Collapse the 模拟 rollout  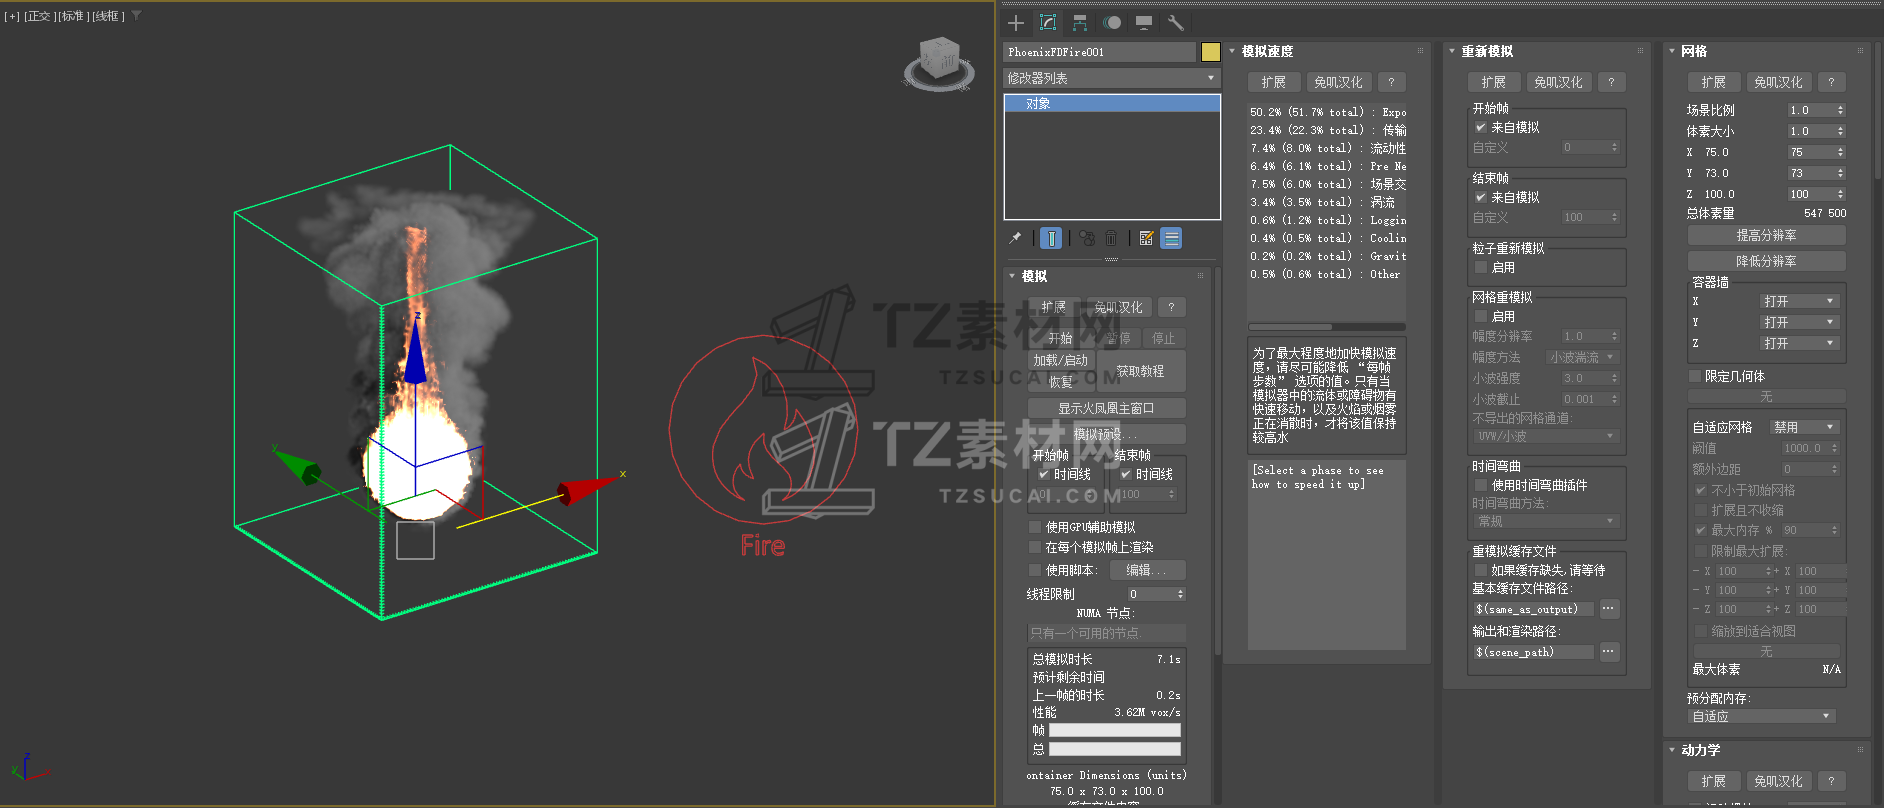pyautogui.click(x=1012, y=277)
